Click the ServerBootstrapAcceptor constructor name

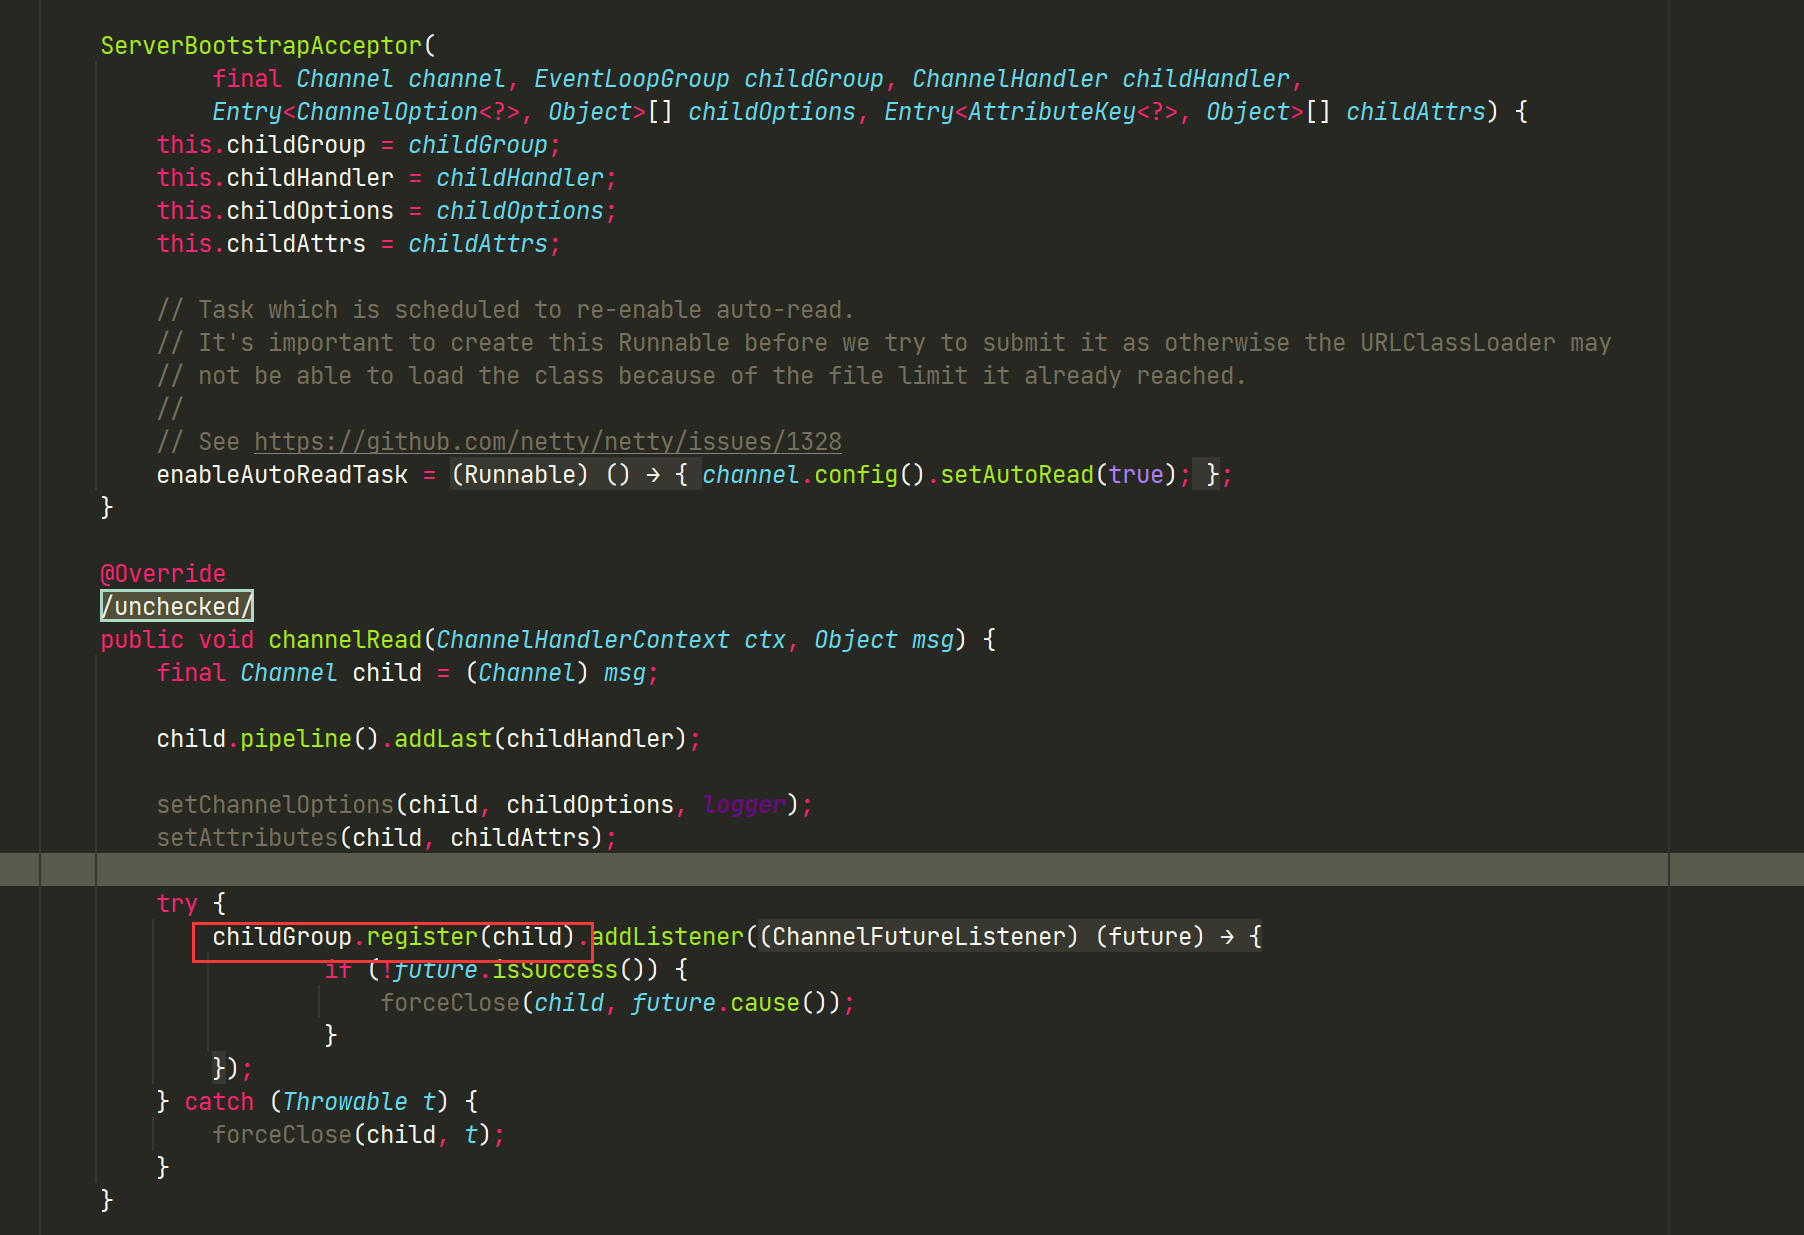262,45
